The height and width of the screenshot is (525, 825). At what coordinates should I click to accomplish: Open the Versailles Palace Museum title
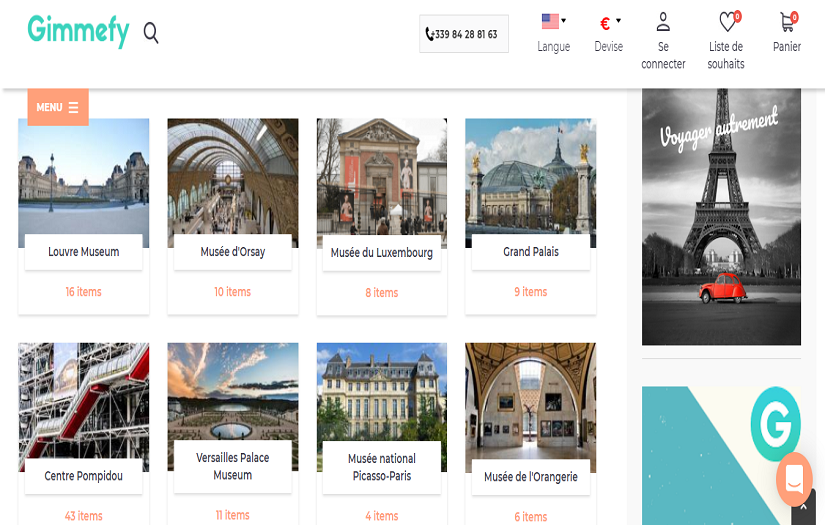[x=233, y=467]
